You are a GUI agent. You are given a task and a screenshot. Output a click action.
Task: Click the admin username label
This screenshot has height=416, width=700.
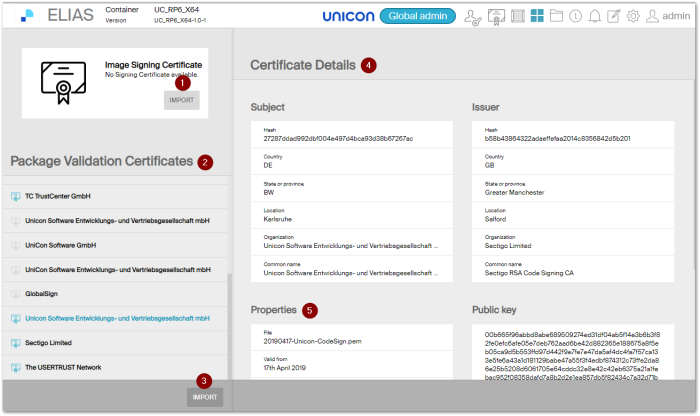click(x=676, y=16)
